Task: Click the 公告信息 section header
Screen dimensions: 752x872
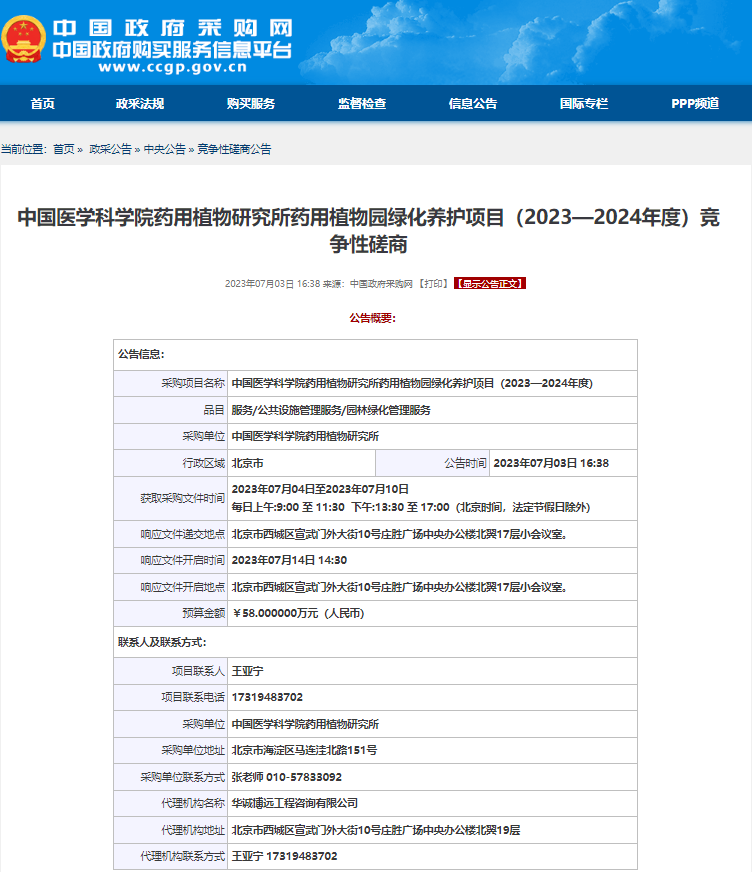Action: pos(141,354)
